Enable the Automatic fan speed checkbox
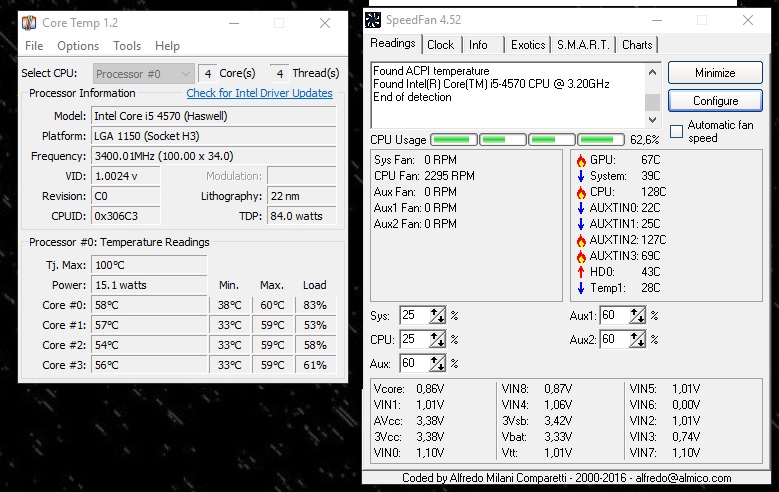779x492 pixels. pos(676,132)
